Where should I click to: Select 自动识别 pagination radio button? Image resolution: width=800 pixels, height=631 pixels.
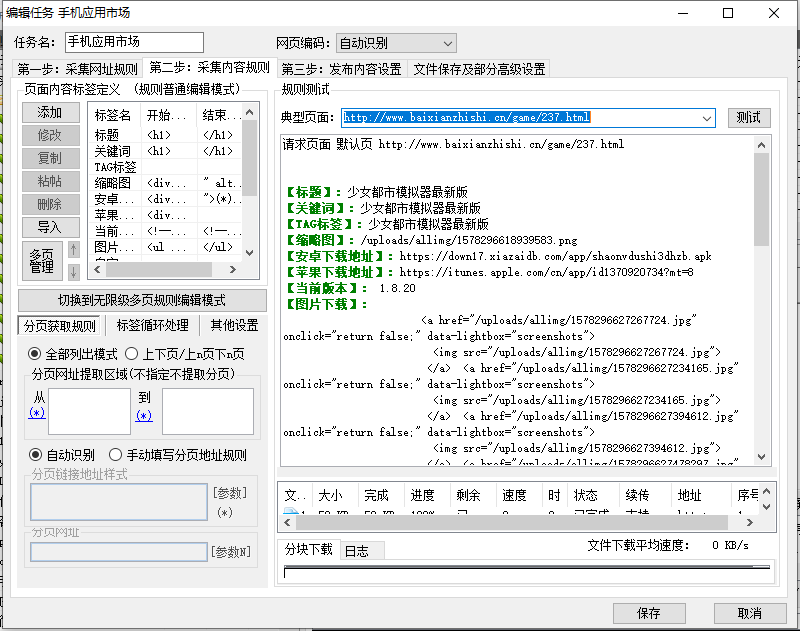[62, 455]
